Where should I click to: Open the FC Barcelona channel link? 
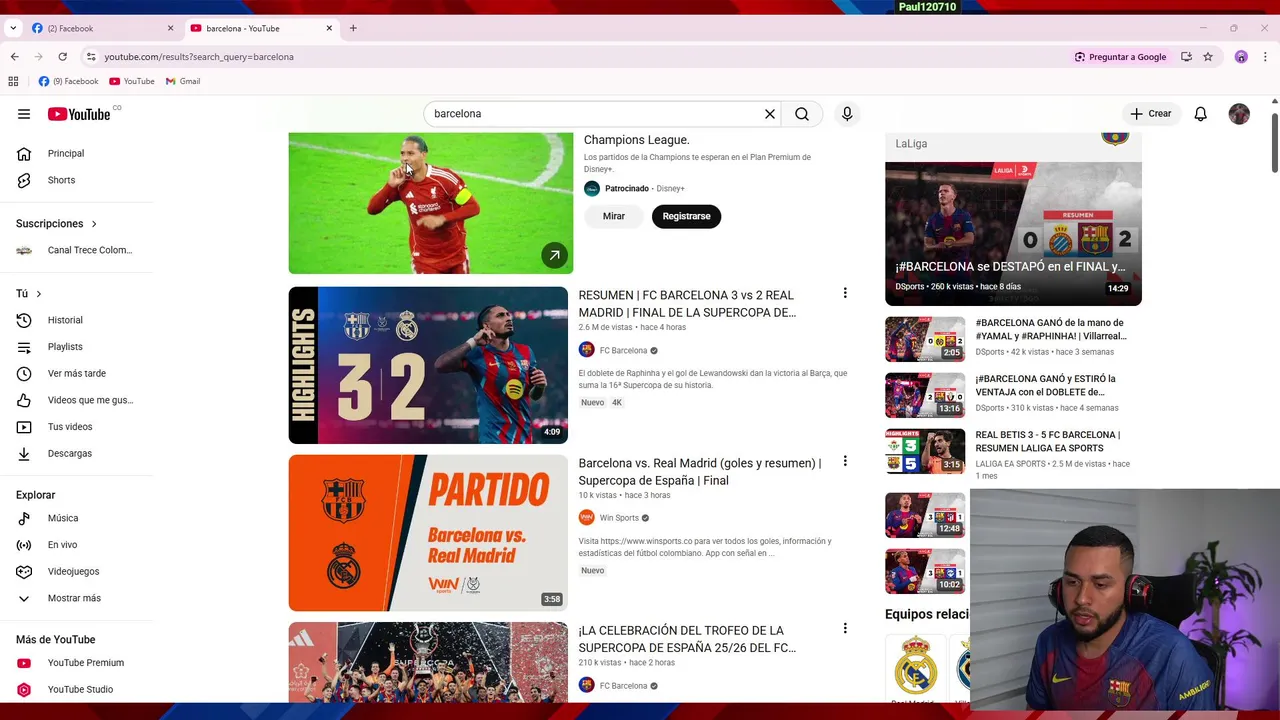point(623,351)
